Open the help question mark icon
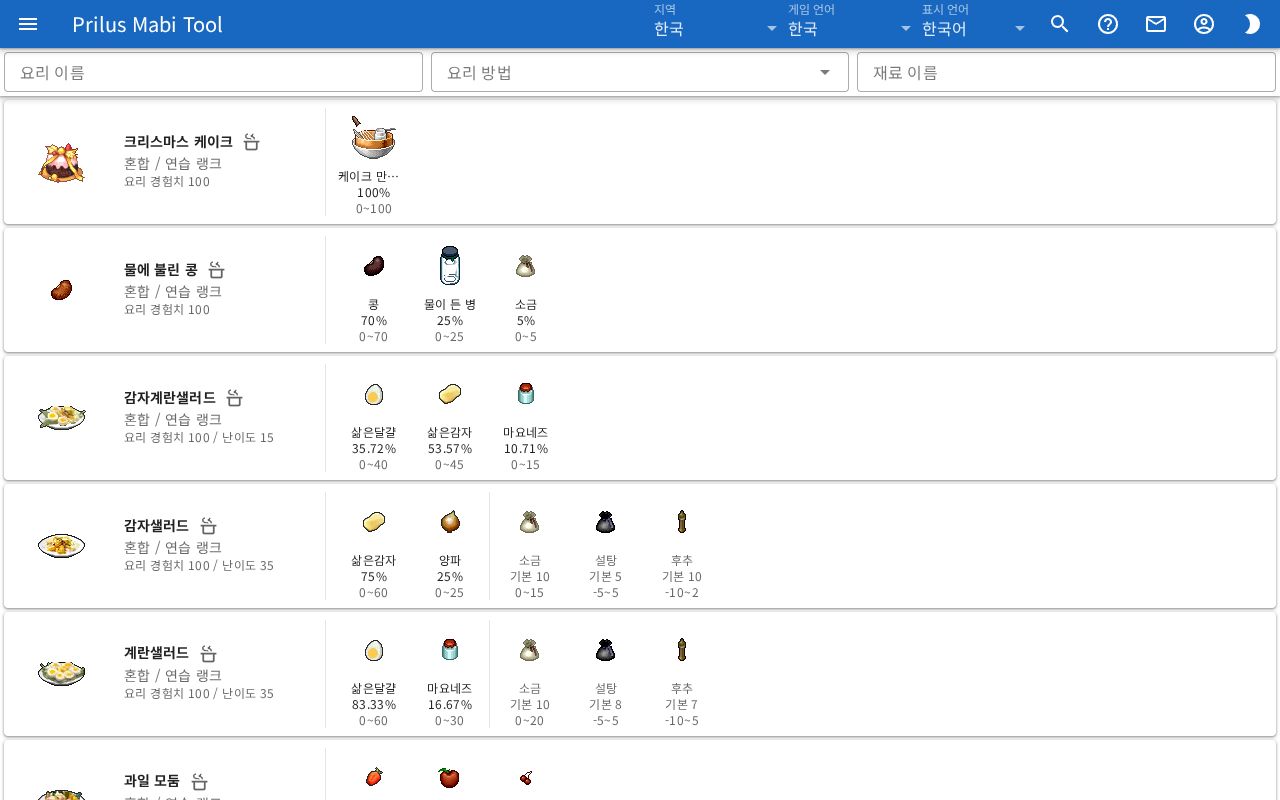Viewport: 1280px width, 800px height. [1108, 24]
